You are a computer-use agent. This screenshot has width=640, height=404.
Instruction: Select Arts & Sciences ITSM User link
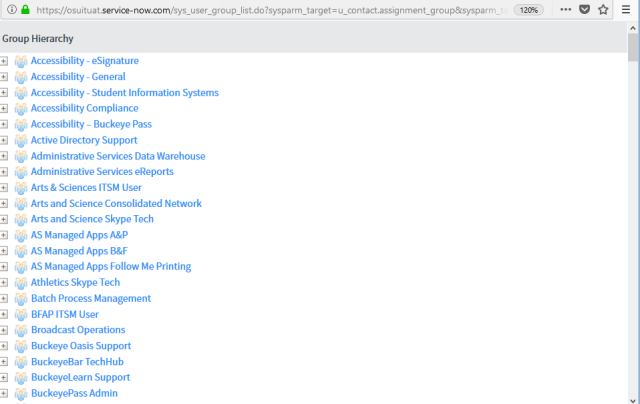87,187
